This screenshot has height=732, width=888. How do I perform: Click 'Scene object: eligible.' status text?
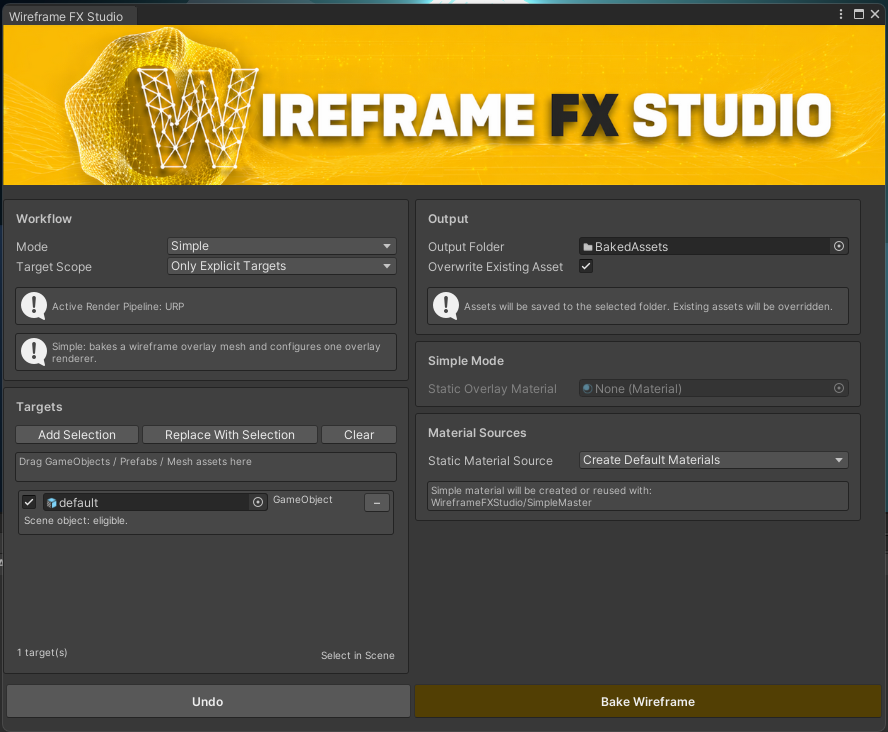pyautogui.click(x=76, y=521)
